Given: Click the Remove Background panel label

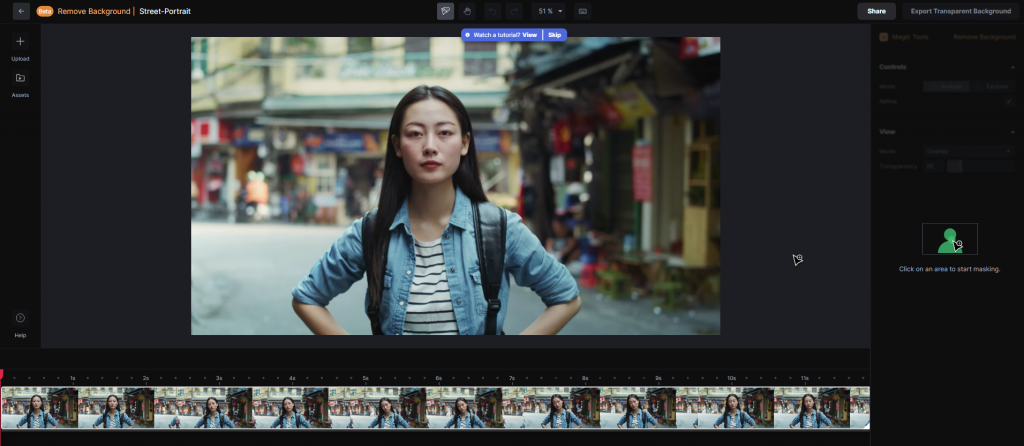Looking at the screenshot, I should tap(984, 37).
